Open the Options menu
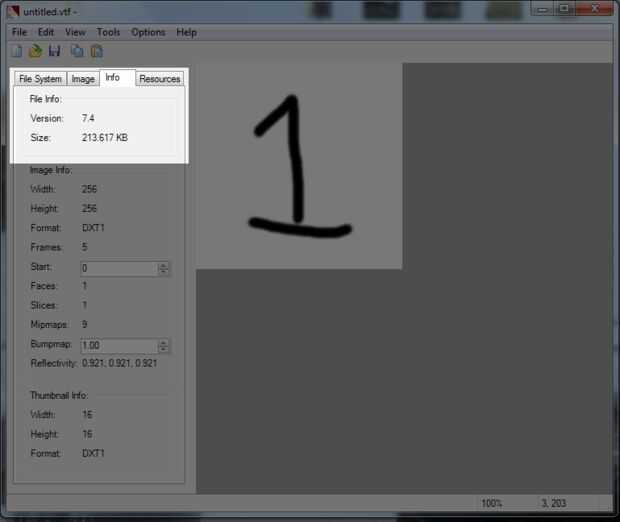The width and height of the screenshot is (620, 522). 148,32
